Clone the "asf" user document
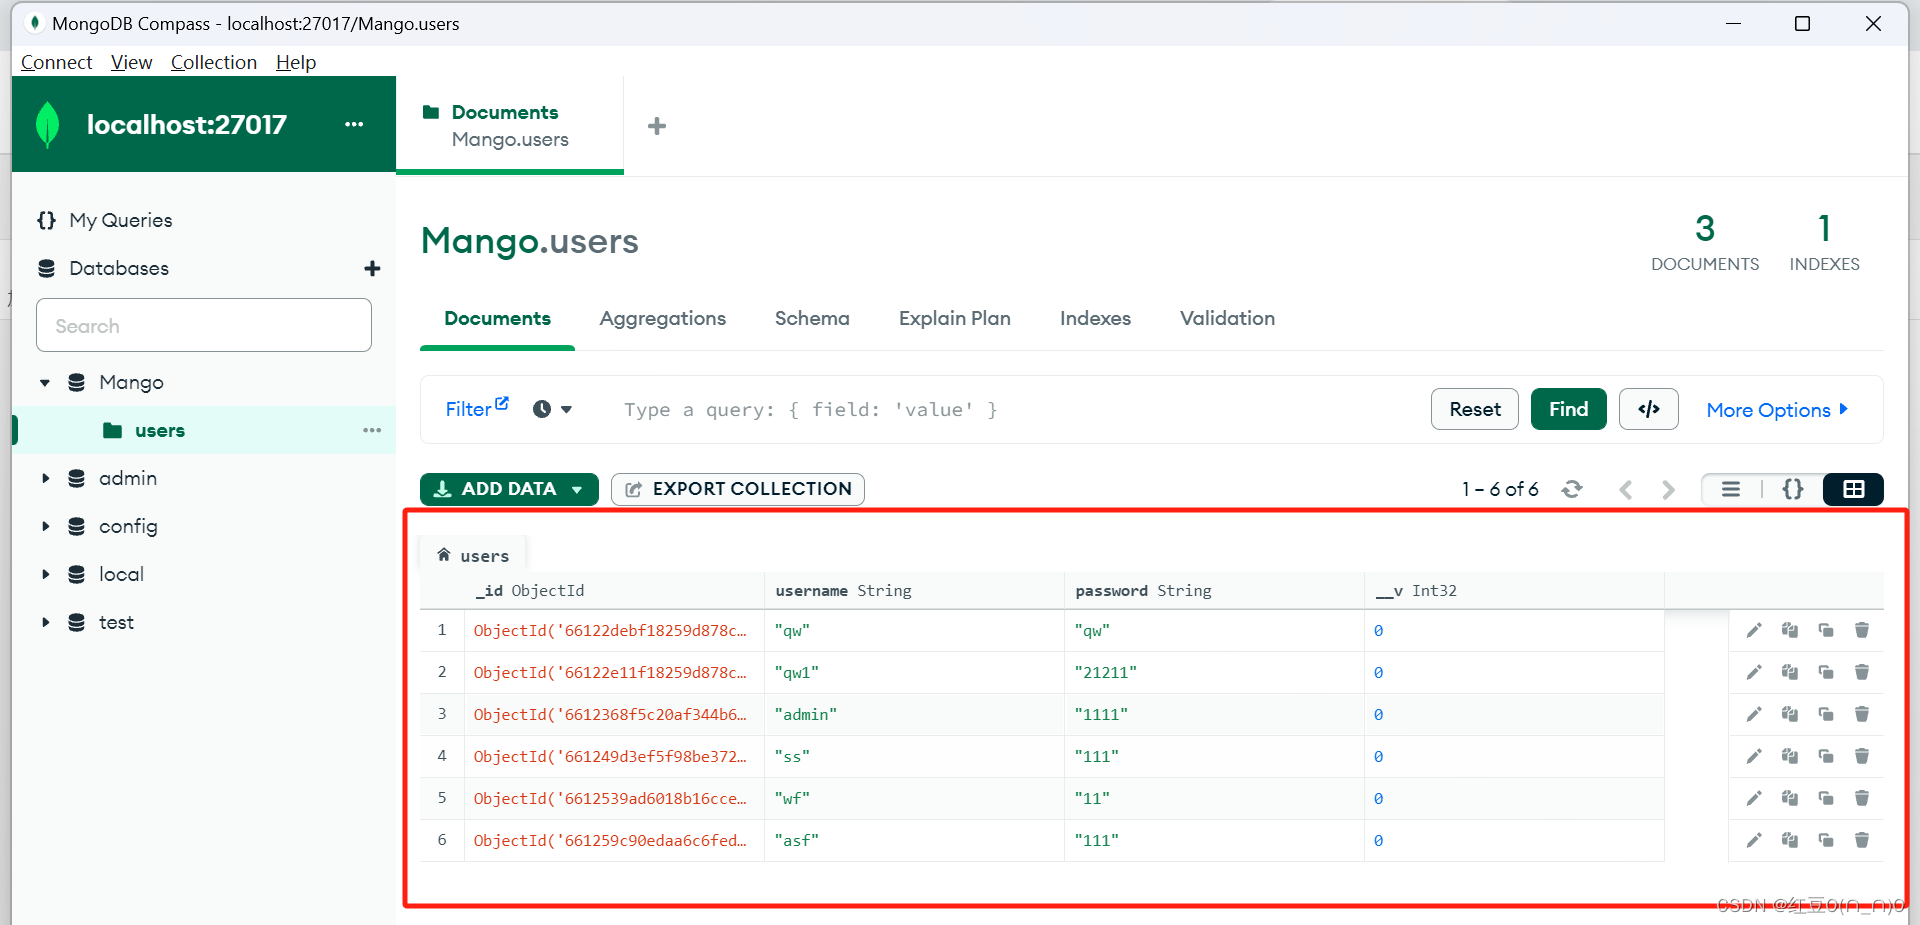1920x925 pixels. pyautogui.click(x=1826, y=840)
